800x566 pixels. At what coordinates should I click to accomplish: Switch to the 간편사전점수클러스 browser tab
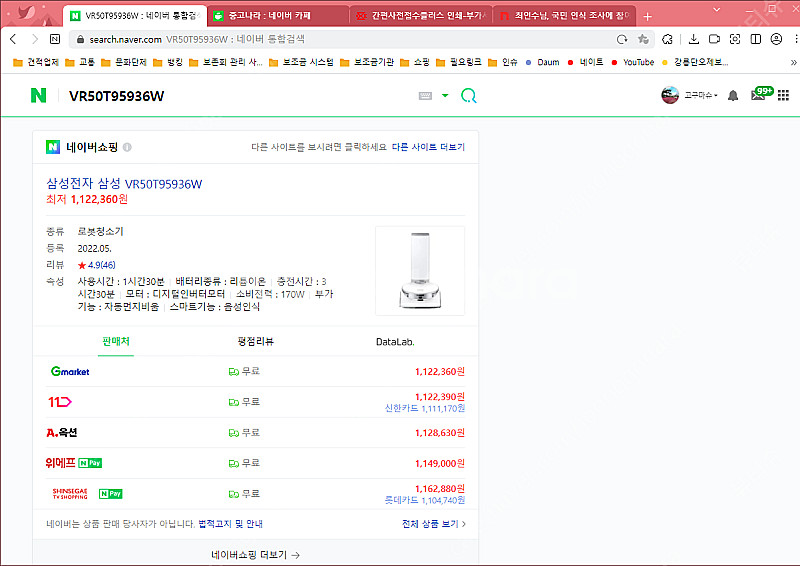420,16
